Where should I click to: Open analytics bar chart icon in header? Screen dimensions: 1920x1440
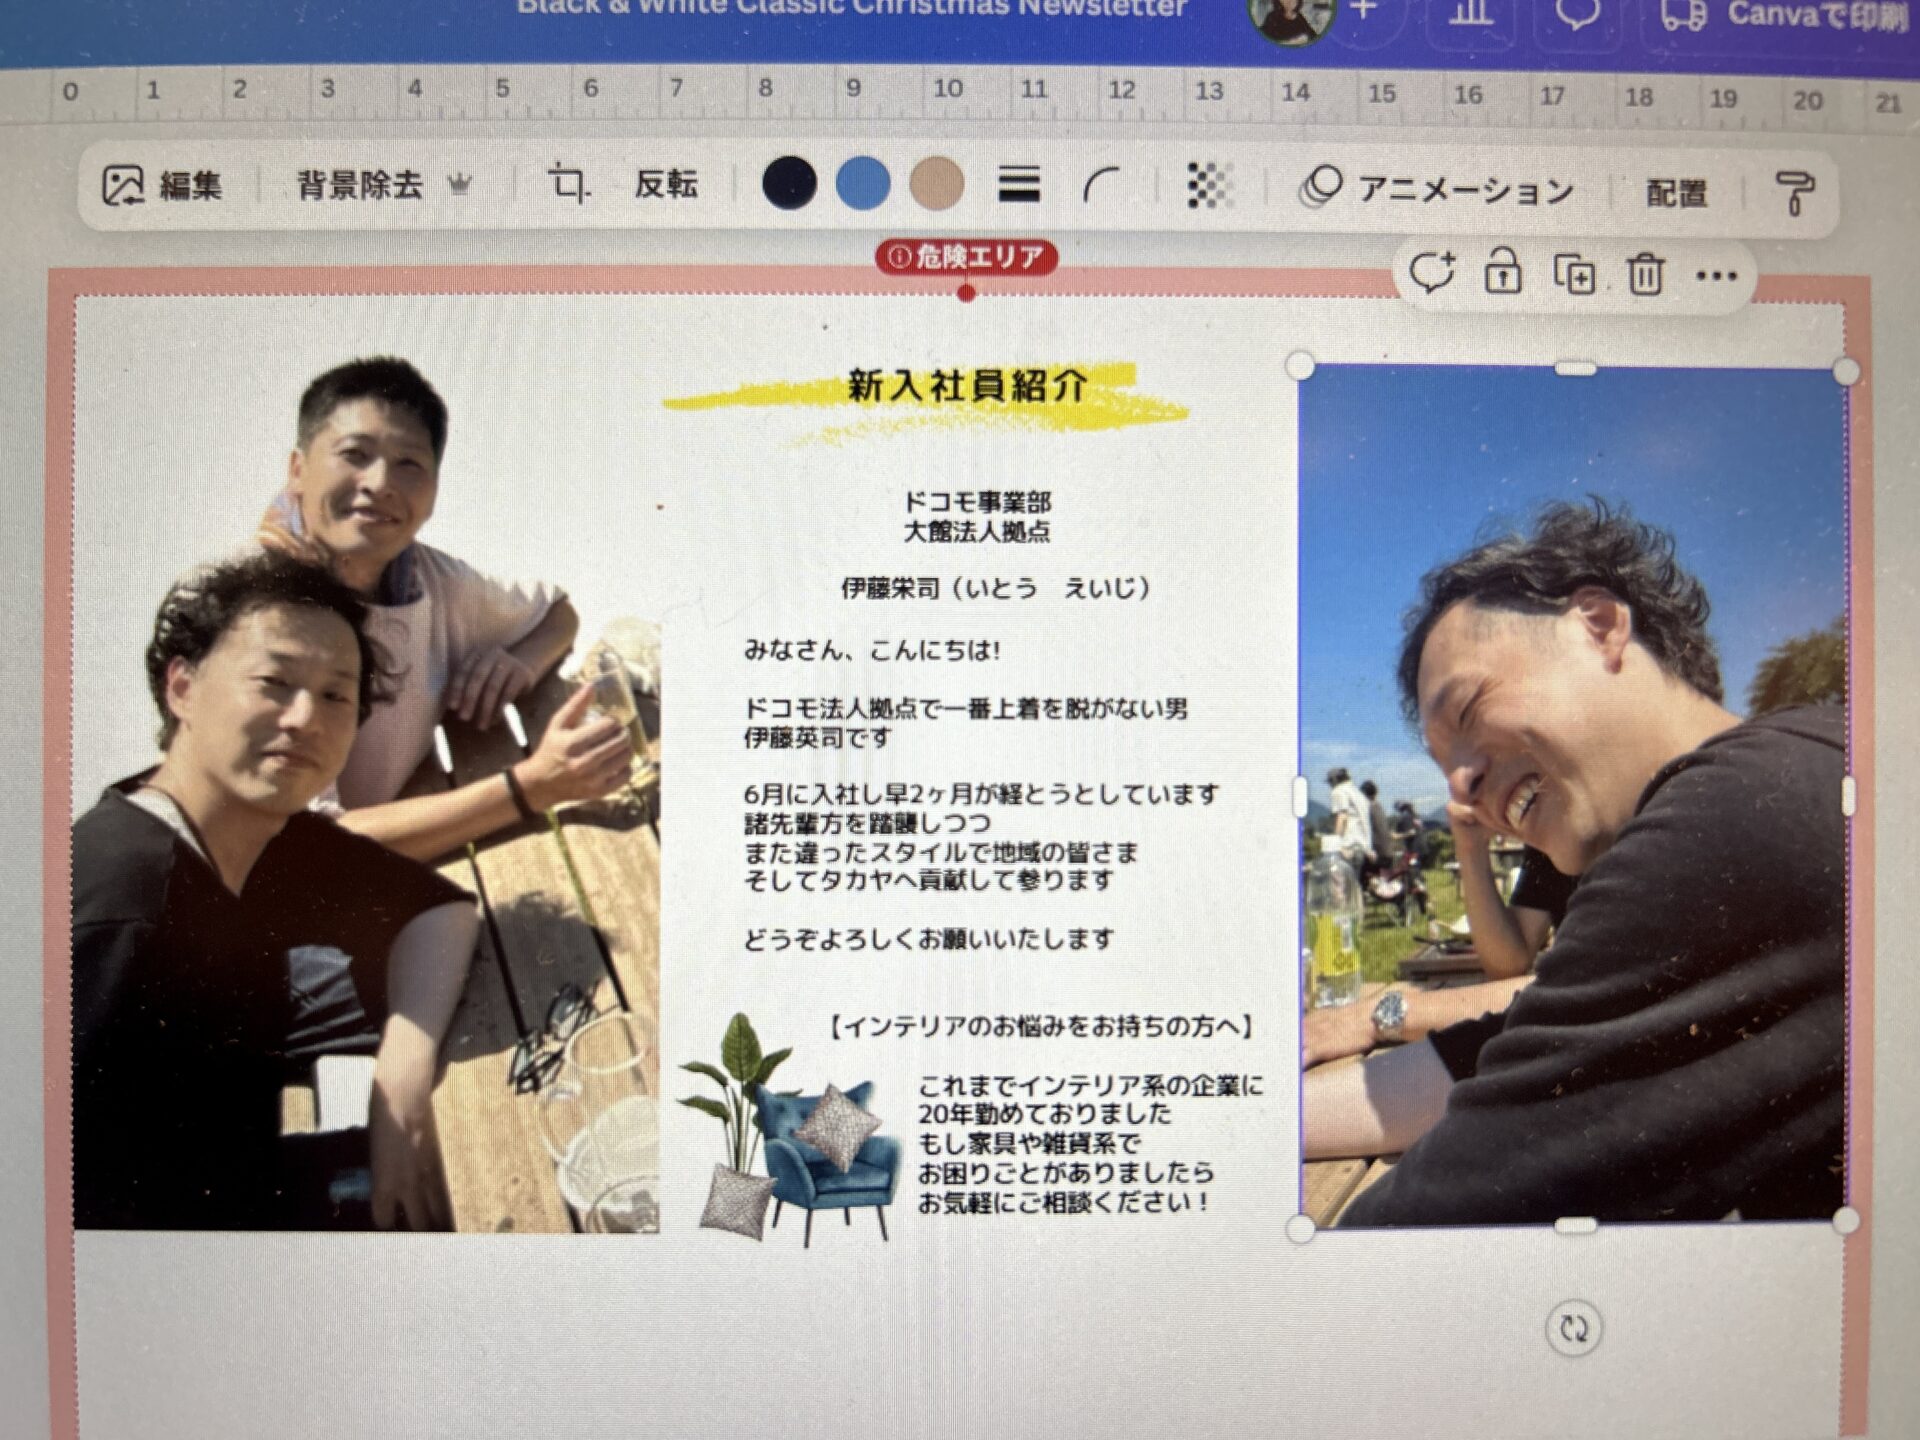1472,12
